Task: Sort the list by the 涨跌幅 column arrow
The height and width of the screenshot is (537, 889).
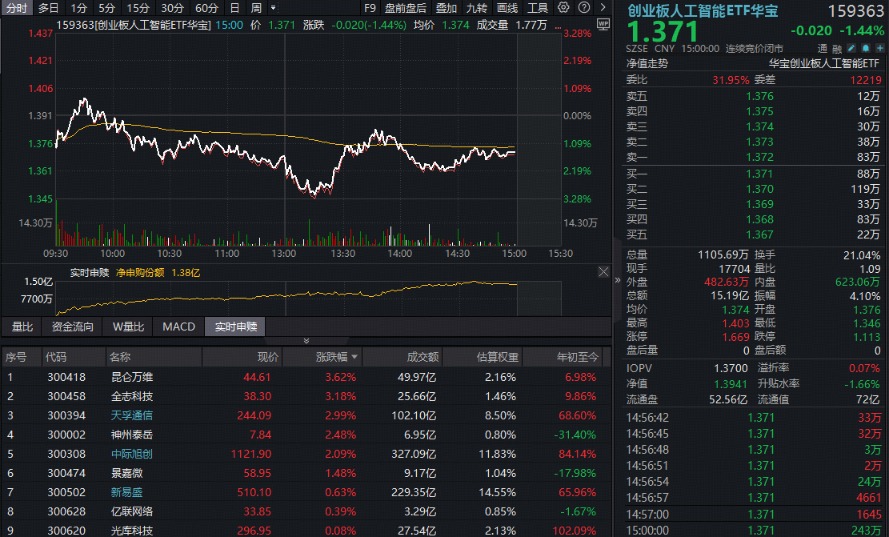Action: (355, 357)
